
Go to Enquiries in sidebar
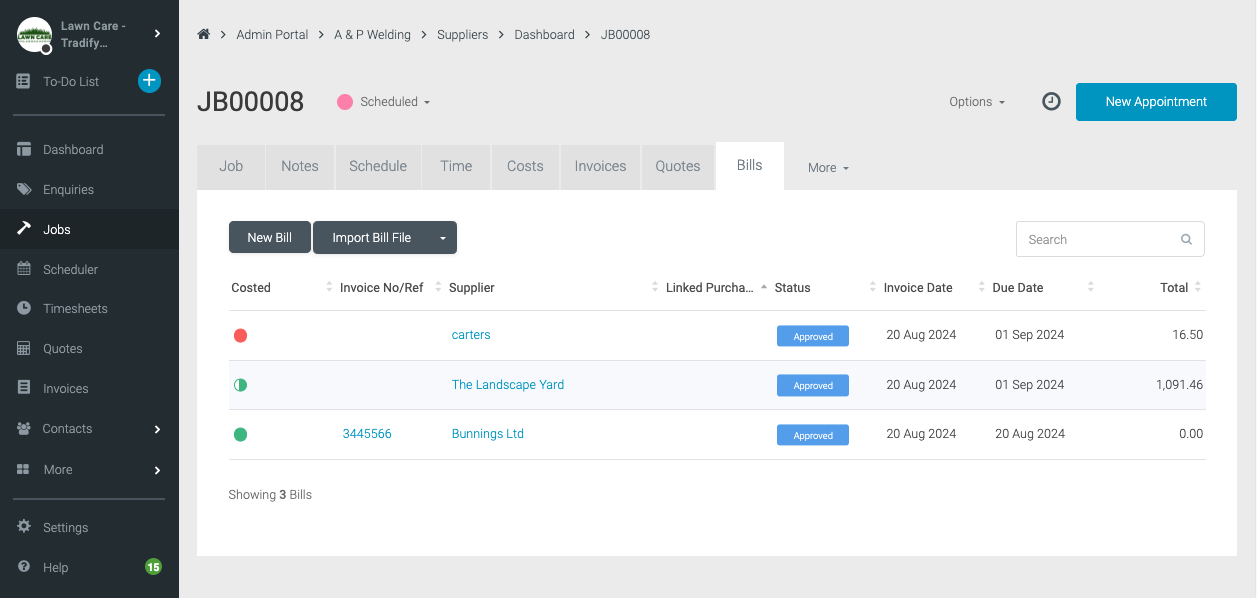[x=68, y=189]
